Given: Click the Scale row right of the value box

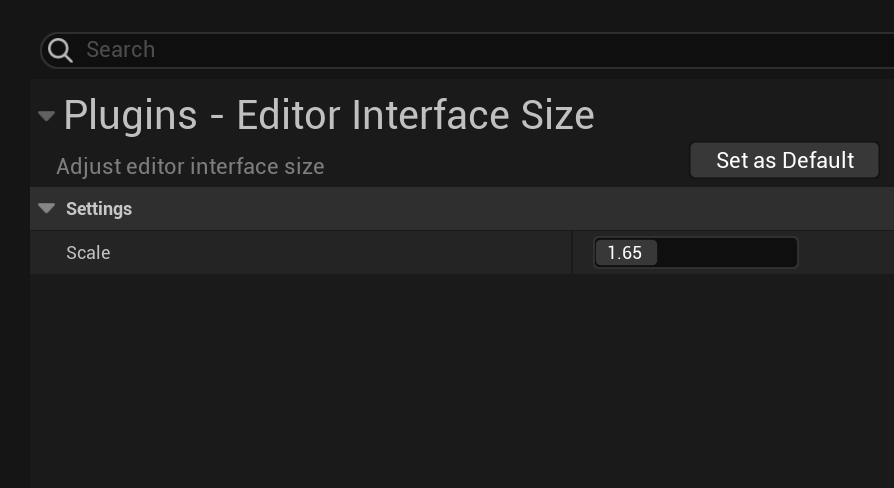Looking at the screenshot, I should point(845,253).
